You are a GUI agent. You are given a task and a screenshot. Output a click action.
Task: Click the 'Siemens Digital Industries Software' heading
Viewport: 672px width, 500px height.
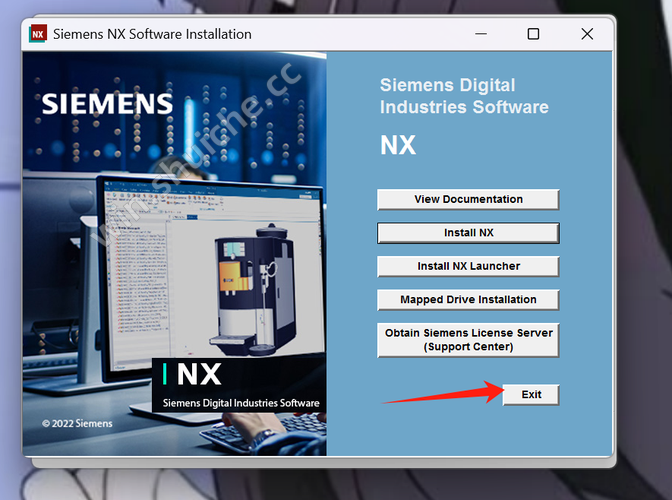click(x=464, y=96)
